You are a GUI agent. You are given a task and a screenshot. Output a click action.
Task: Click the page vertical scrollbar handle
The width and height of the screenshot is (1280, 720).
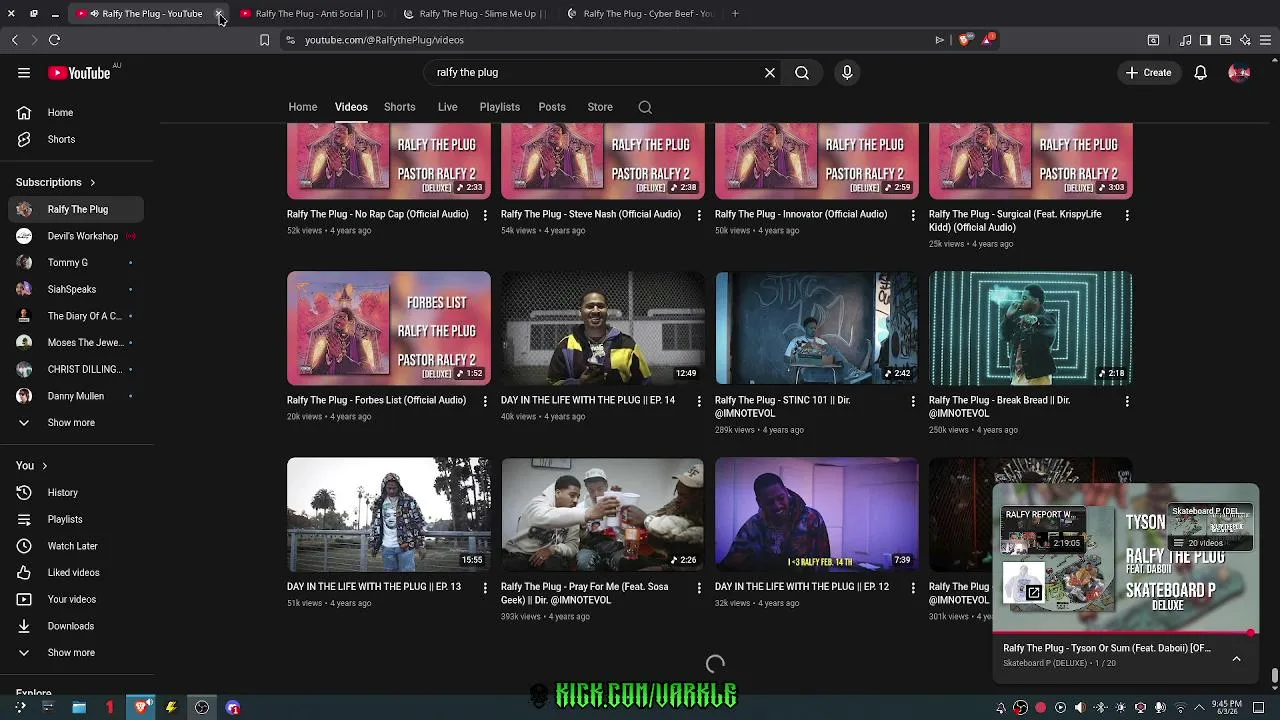click(x=1274, y=676)
